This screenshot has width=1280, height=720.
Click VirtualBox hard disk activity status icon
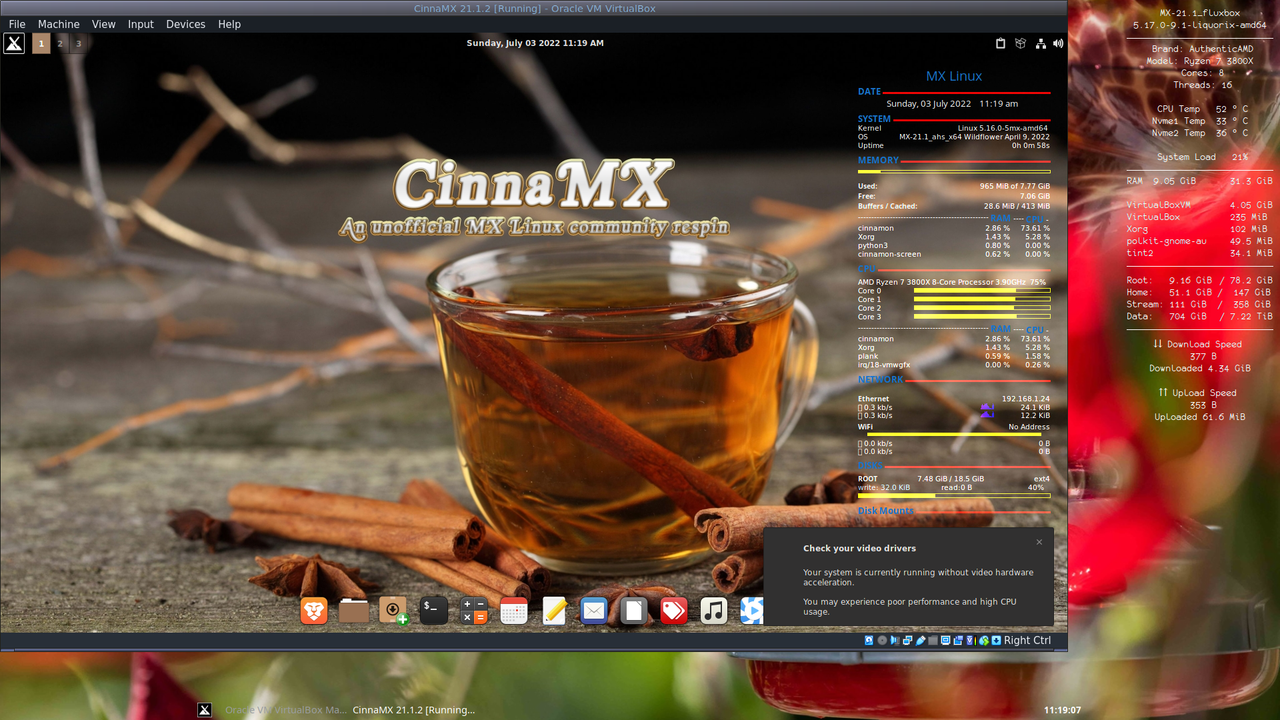(x=869, y=640)
